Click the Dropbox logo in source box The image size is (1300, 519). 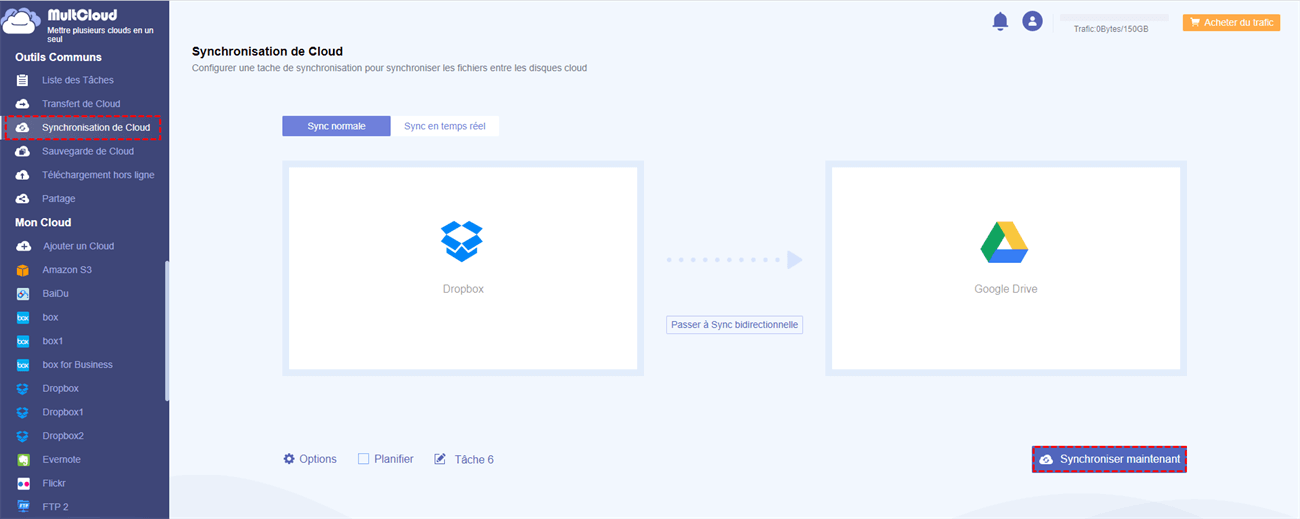tap(462, 241)
